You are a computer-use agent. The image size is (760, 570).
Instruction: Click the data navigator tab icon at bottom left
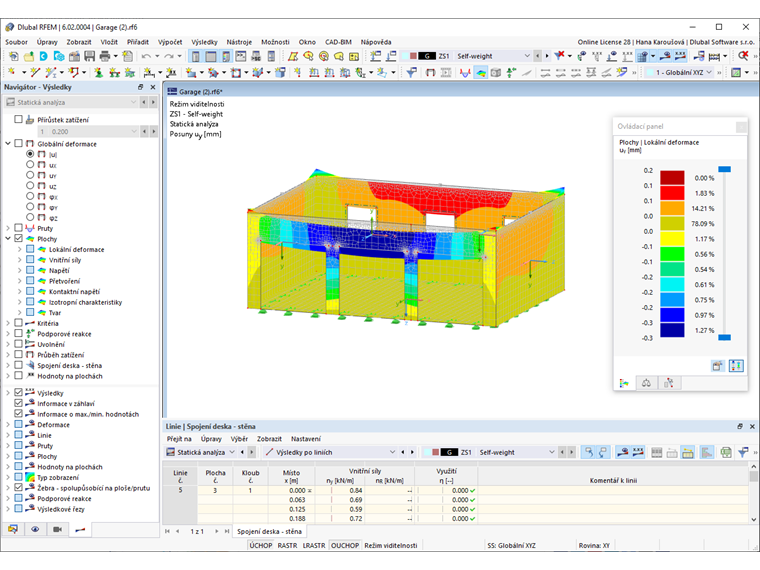13,529
